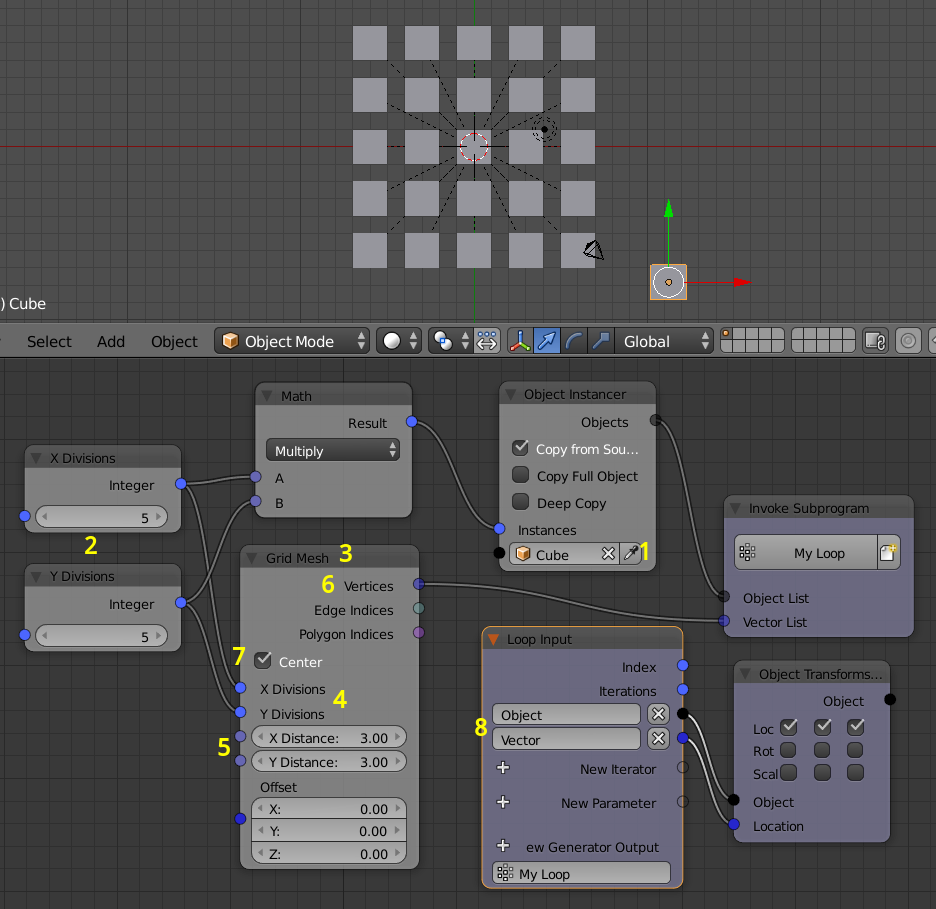Toggle the first Loc checkbox
Viewport: 936px width, 909px height.
pyautogui.click(x=789, y=727)
